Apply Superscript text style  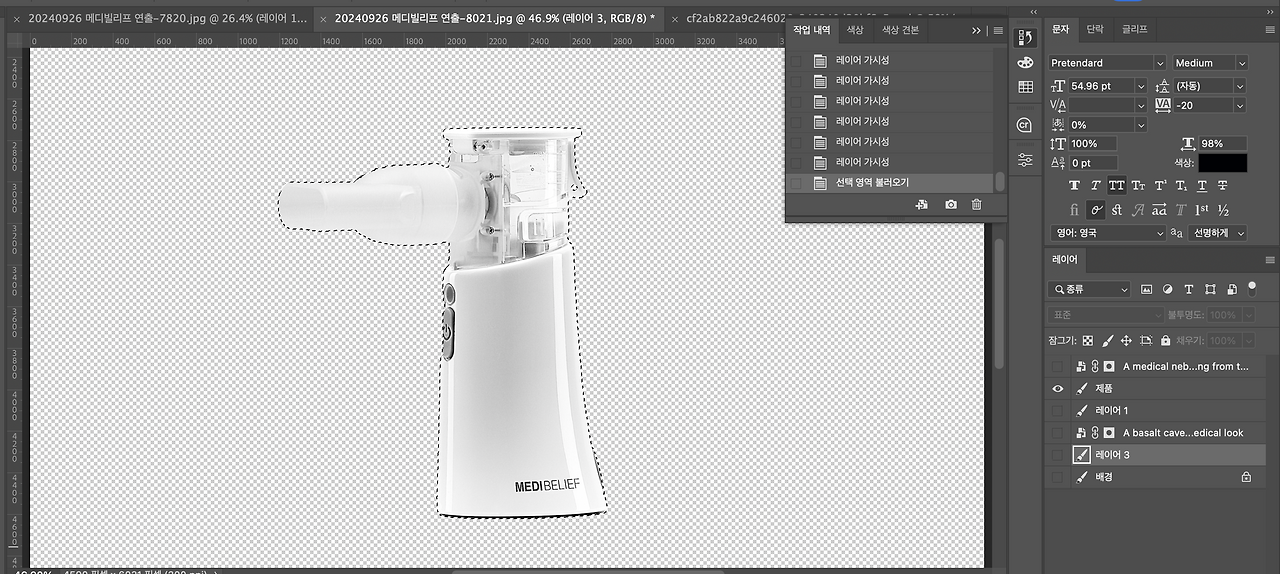pos(1160,185)
